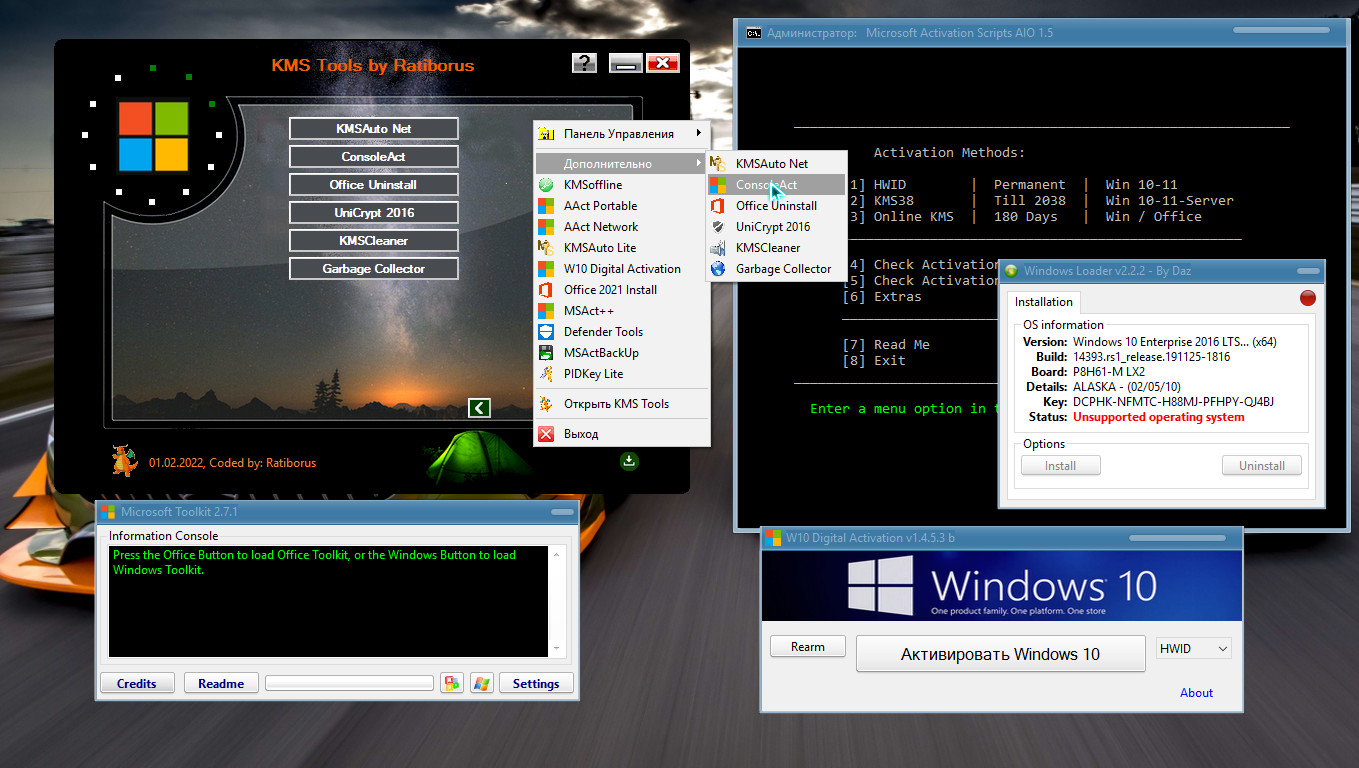Screen dimensions: 1359x768
Task: Select Office 2021 Install menu entry
Action: click(621, 290)
